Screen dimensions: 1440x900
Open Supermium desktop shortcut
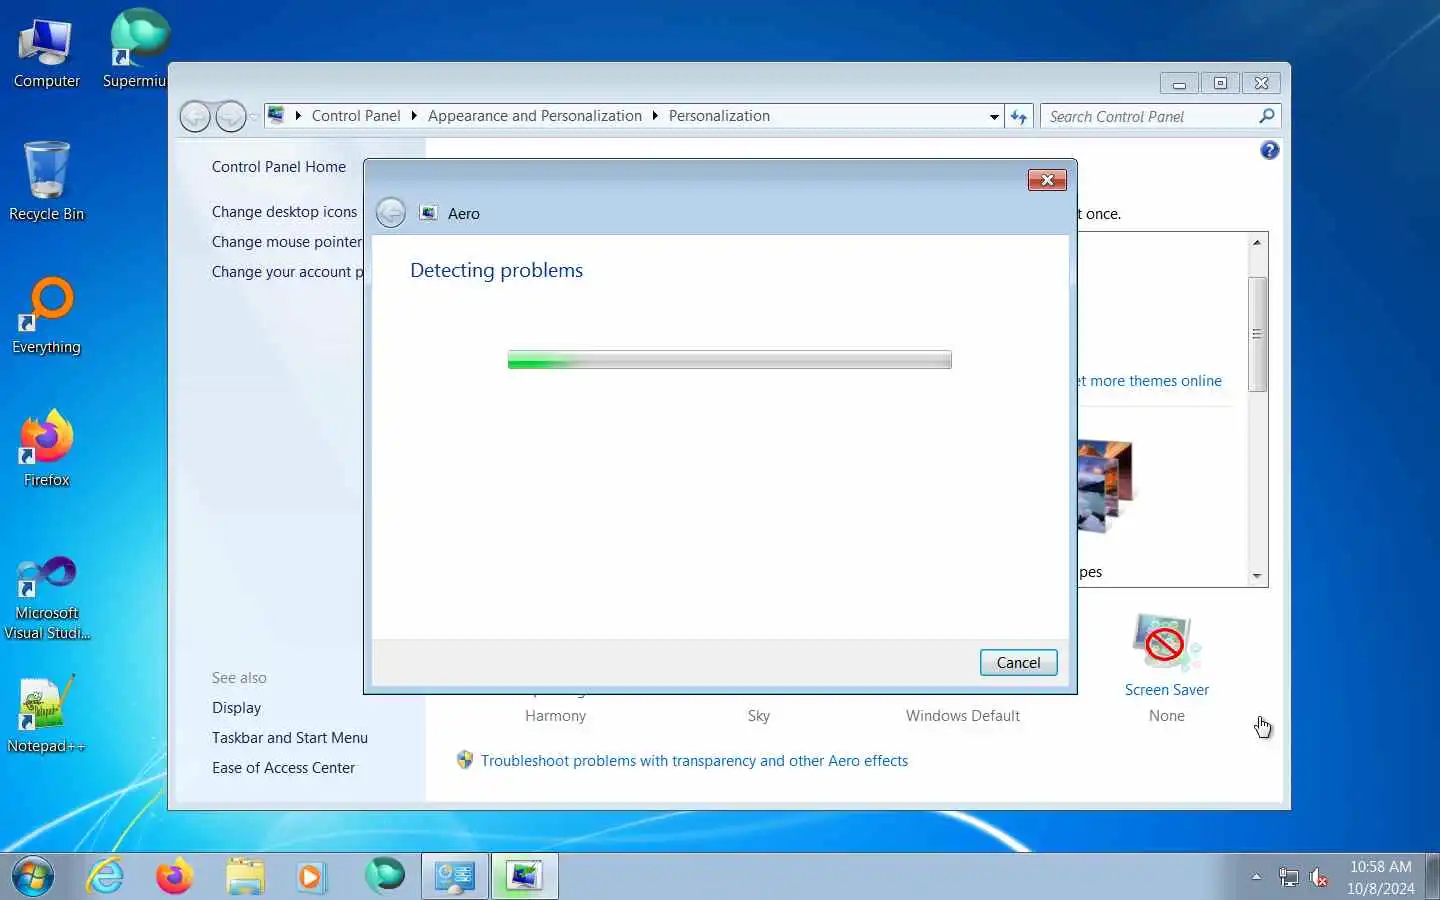(136, 50)
